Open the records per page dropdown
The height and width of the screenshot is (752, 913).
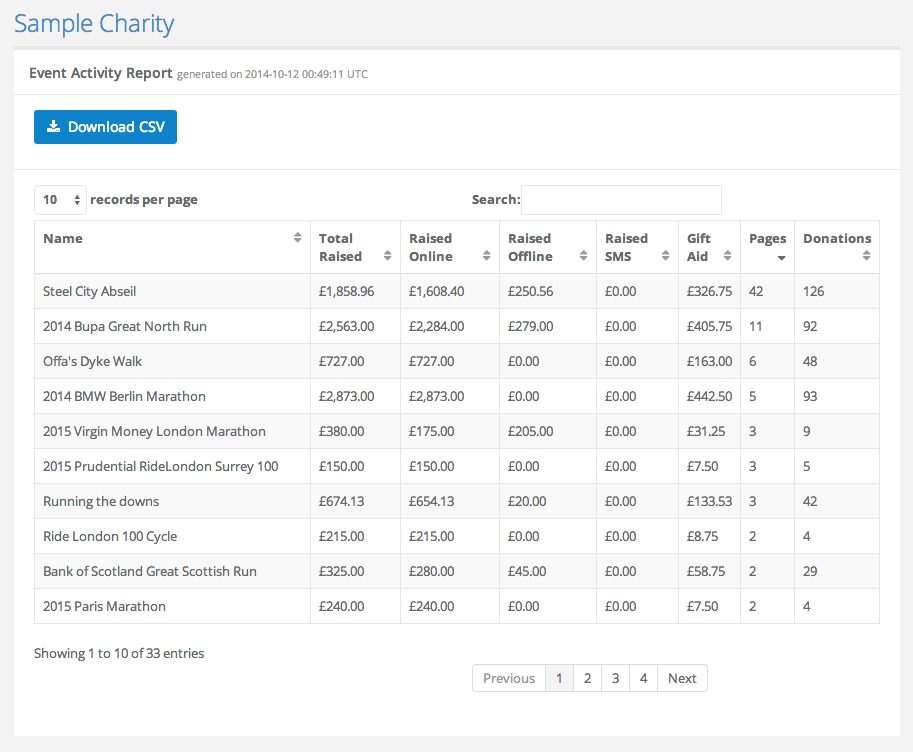[61, 200]
